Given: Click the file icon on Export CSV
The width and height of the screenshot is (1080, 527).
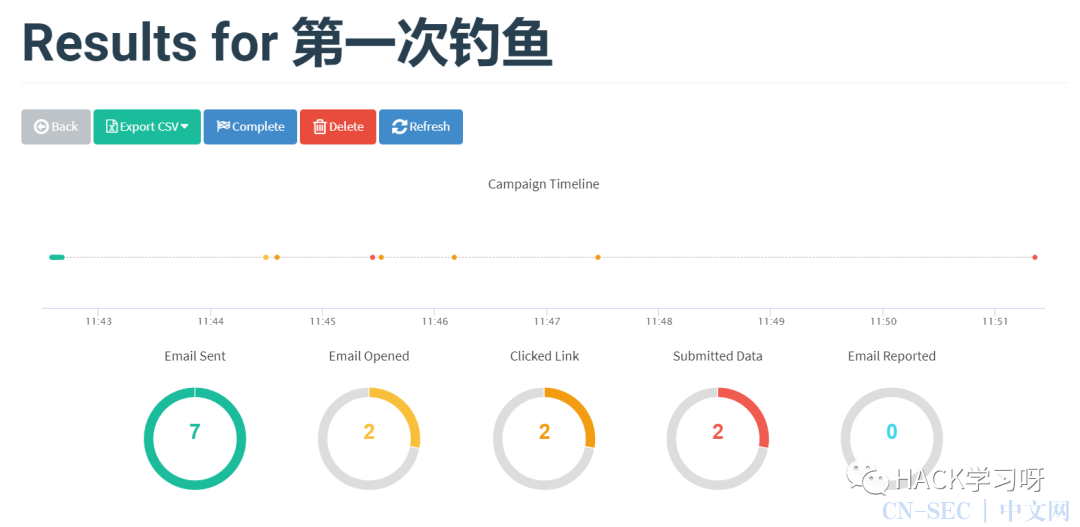Looking at the screenshot, I should (x=111, y=127).
